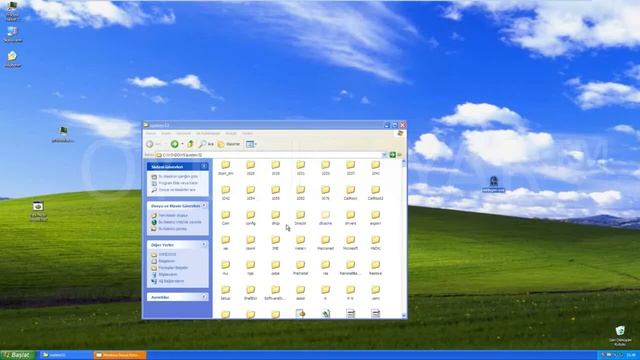
Task: Select the CatRoot2 folder
Action: click(x=376, y=192)
